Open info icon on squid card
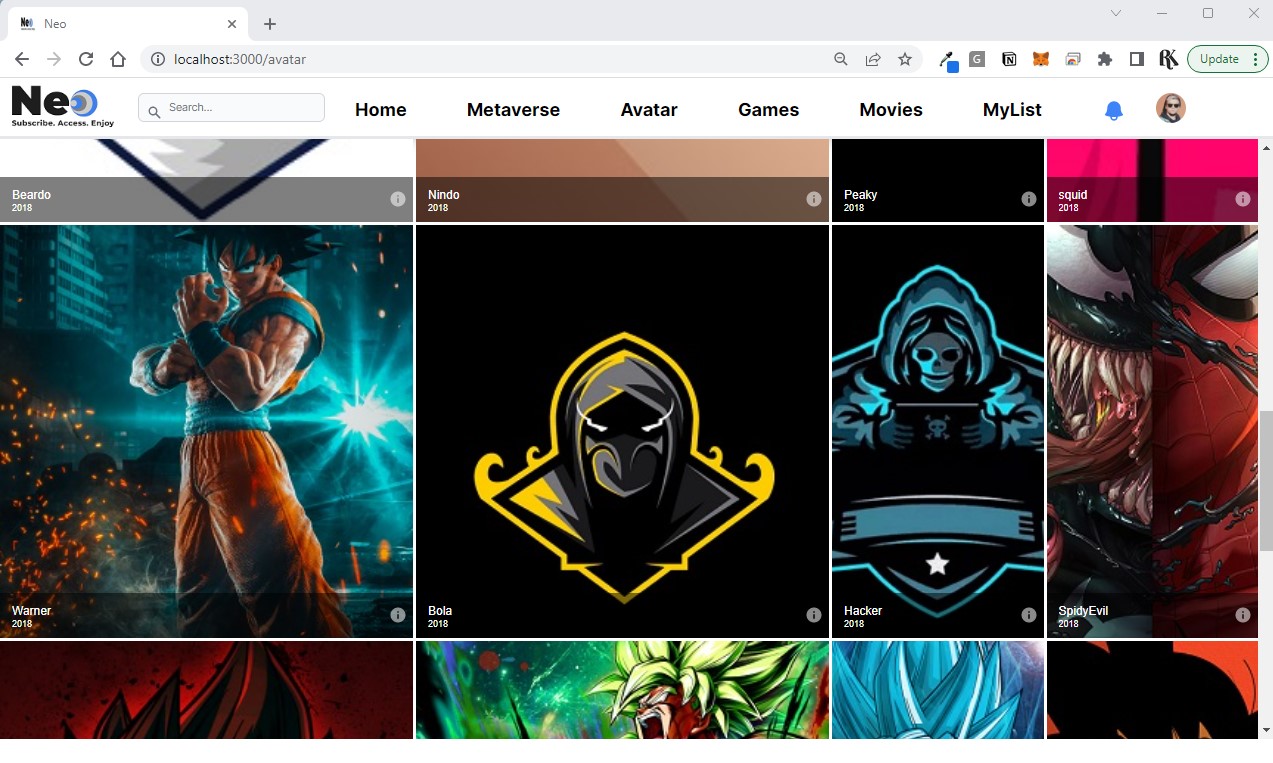Screen dimensions: 1273x763 [1243, 199]
